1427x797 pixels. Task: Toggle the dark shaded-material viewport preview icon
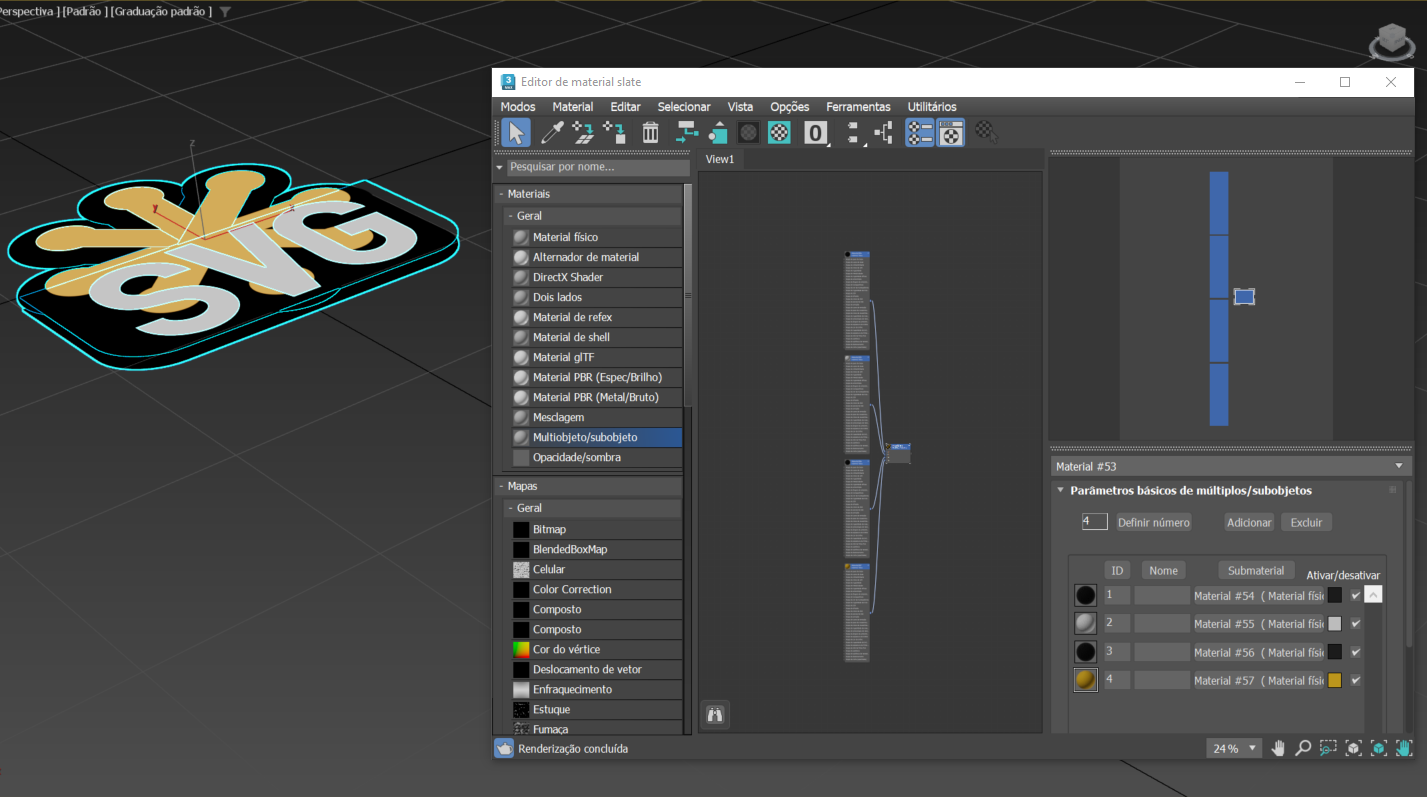point(748,132)
